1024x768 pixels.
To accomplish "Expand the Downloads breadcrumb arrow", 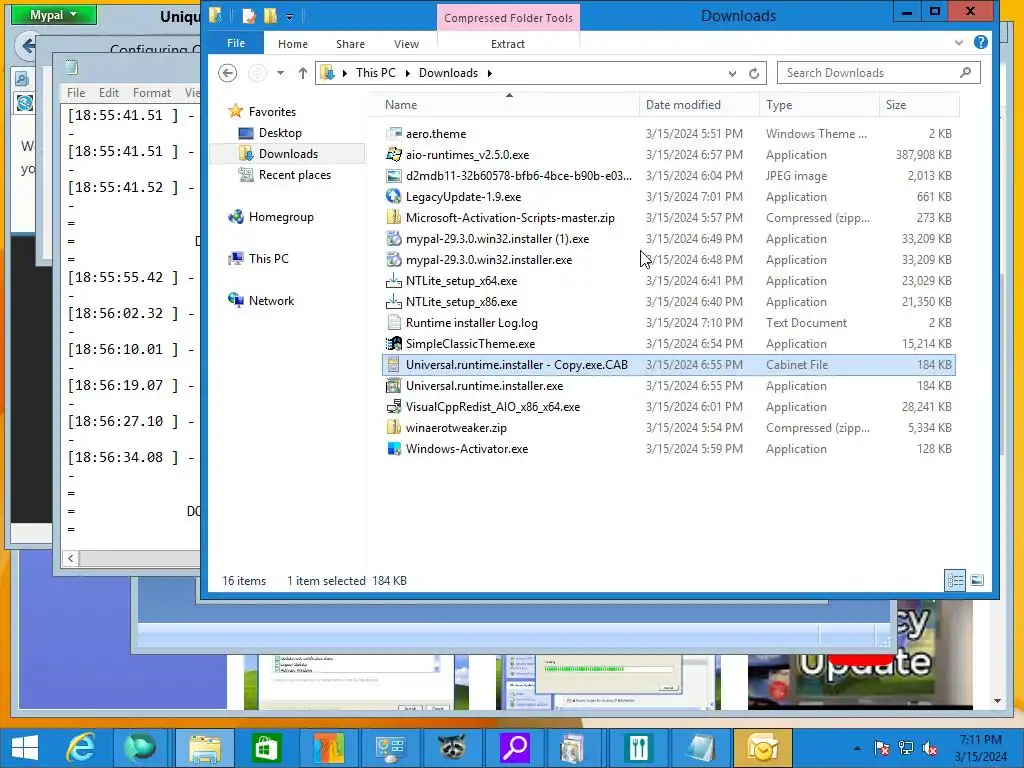I will coord(489,73).
